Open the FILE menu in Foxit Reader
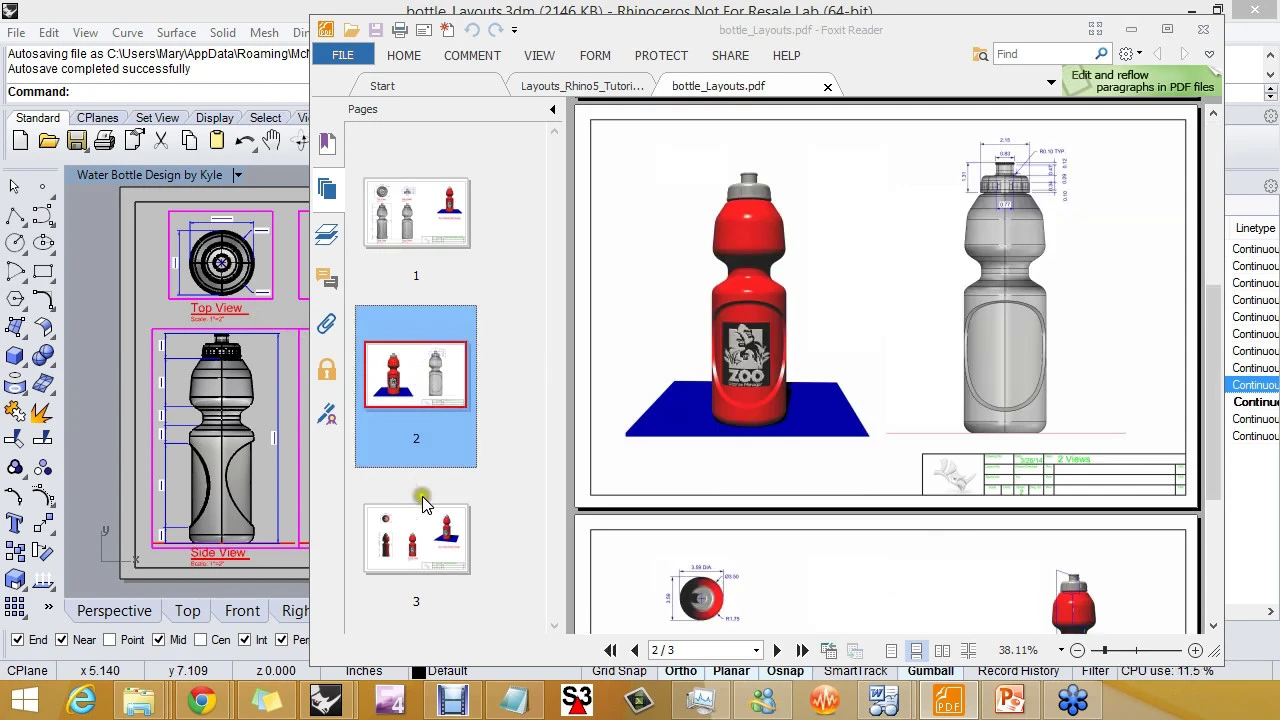This screenshot has height=720, width=1280. click(x=342, y=55)
